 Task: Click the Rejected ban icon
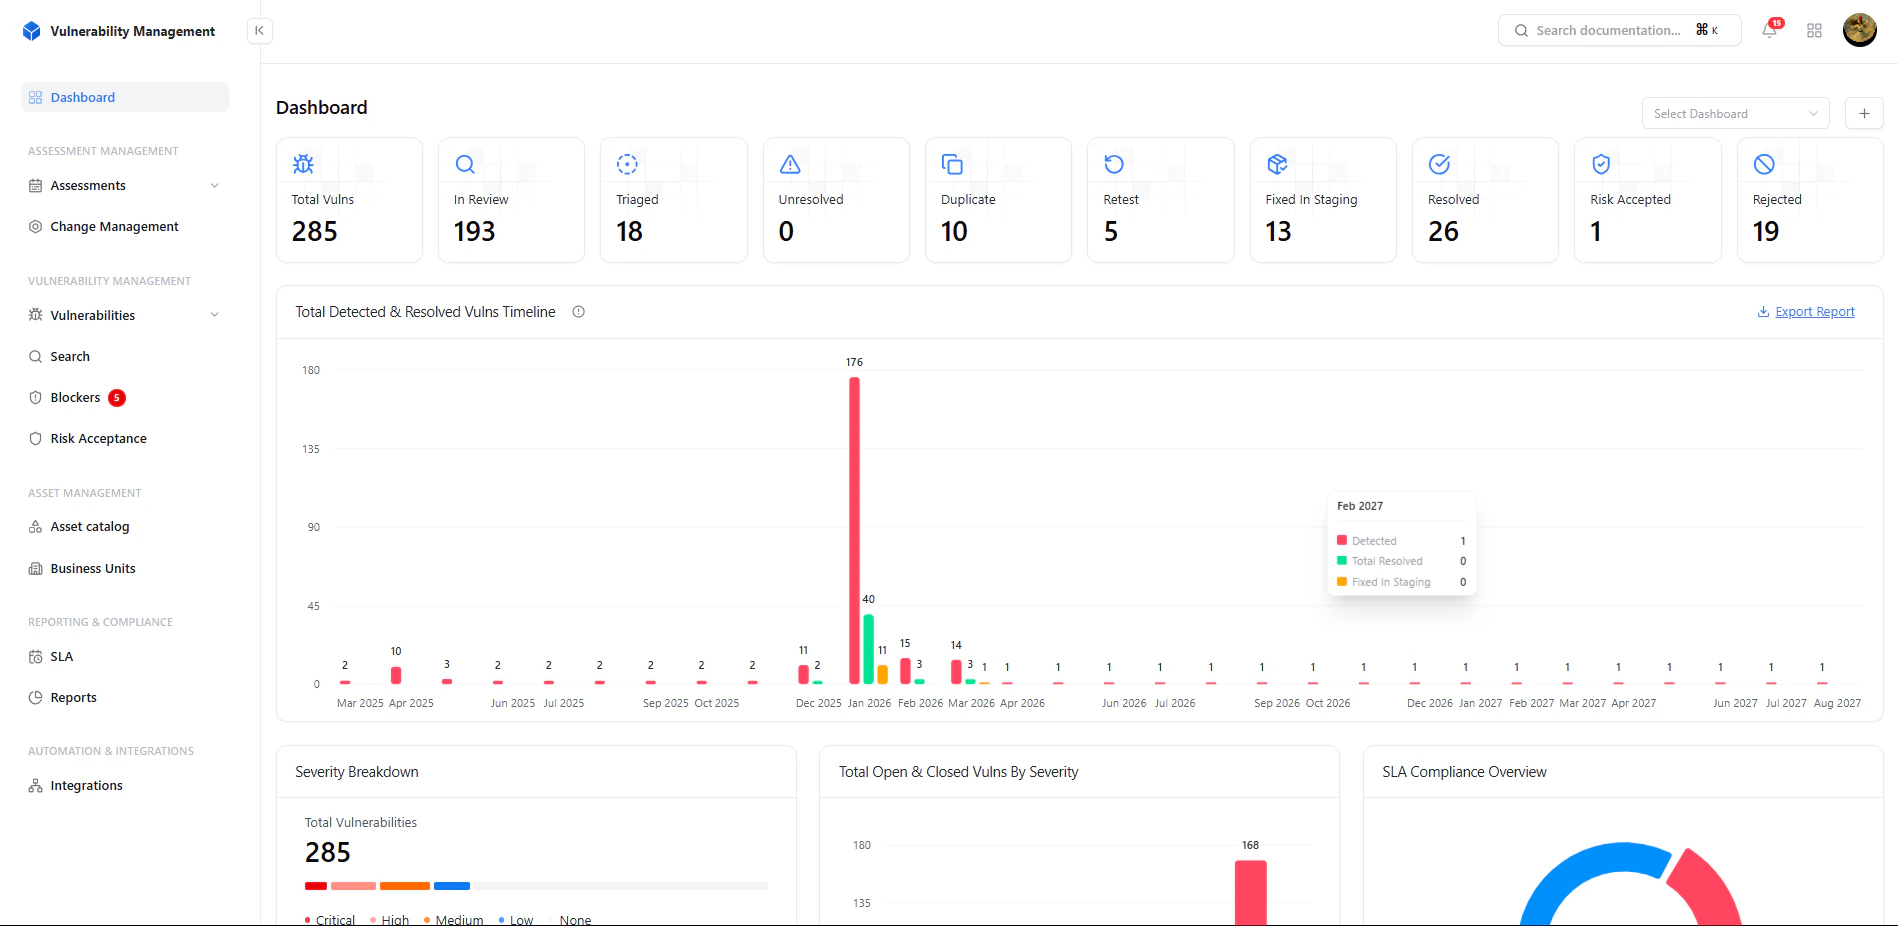pyautogui.click(x=1764, y=164)
